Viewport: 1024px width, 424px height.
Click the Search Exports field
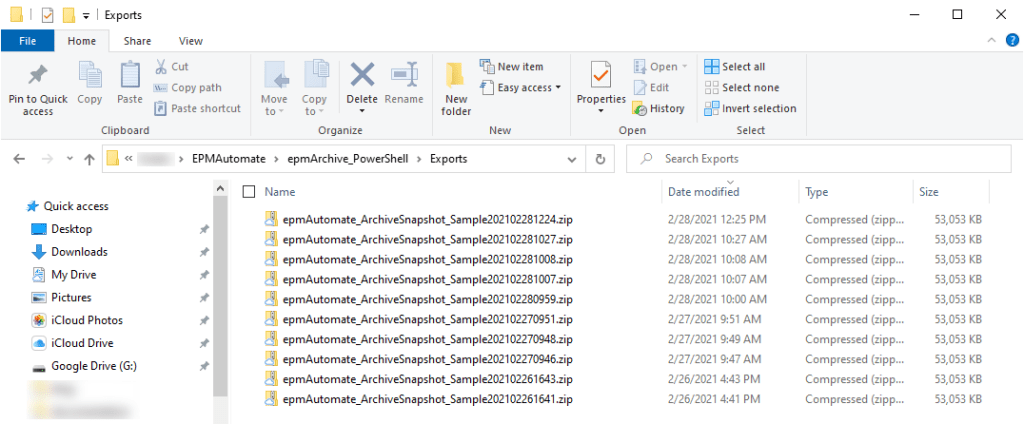820,159
